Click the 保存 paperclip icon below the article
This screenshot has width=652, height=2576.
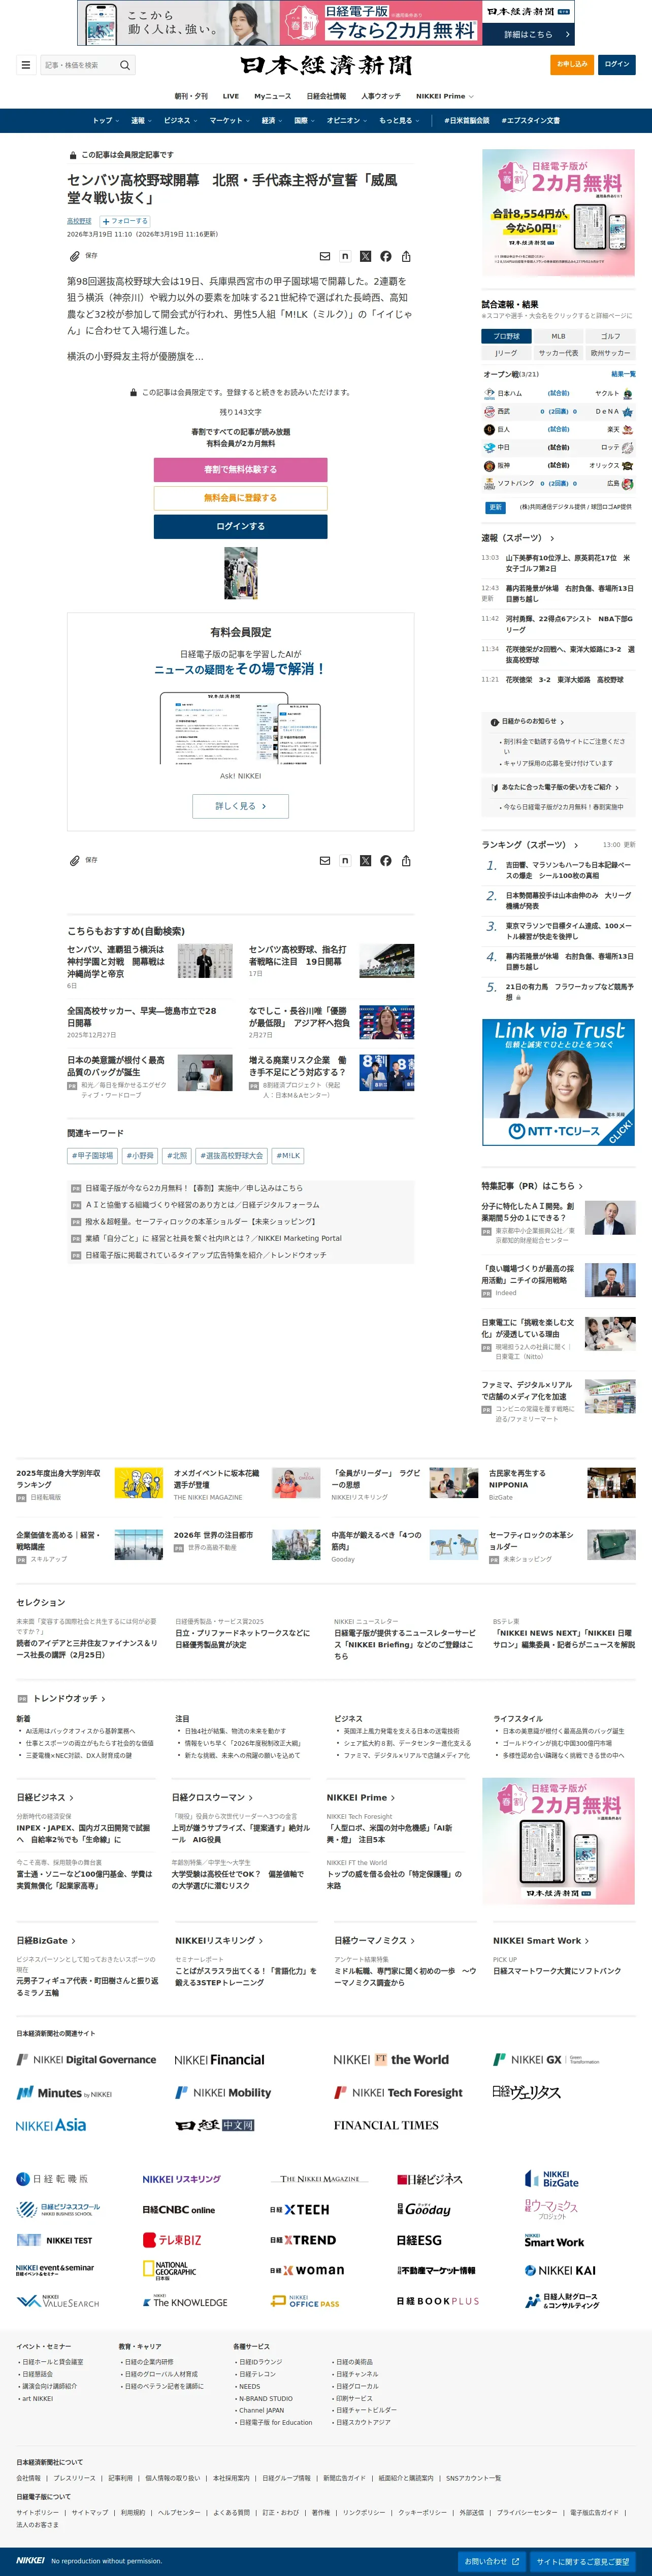coord(75,860)
